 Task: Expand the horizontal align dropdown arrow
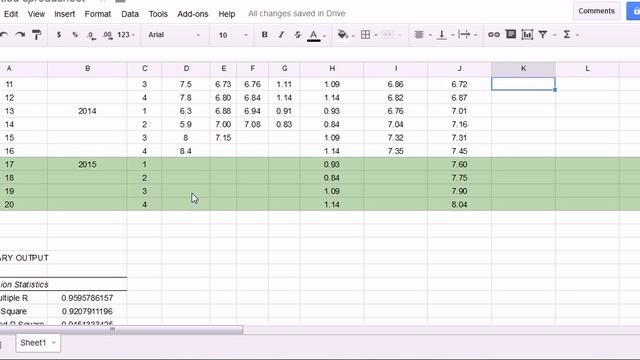[x=430, y=36]
